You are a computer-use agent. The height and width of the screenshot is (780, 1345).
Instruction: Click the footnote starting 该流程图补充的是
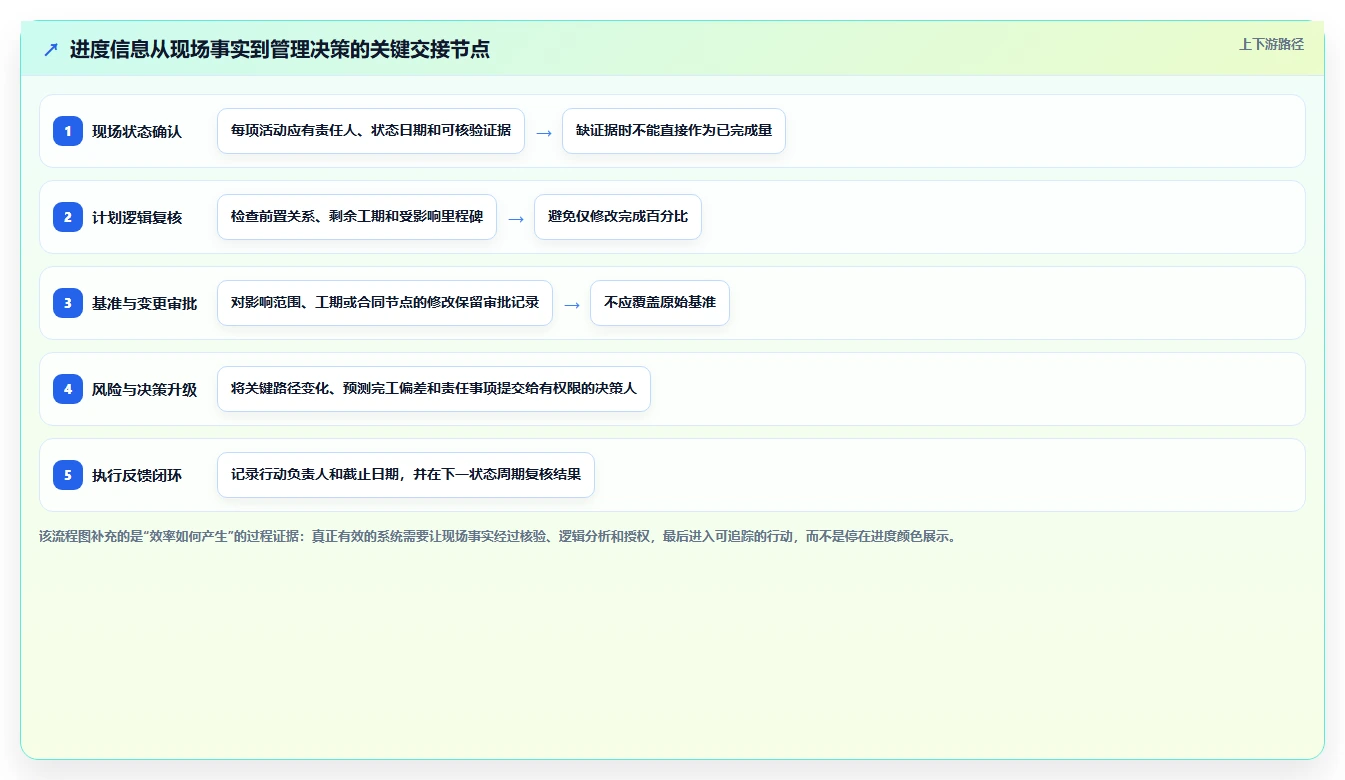[498, 536]
